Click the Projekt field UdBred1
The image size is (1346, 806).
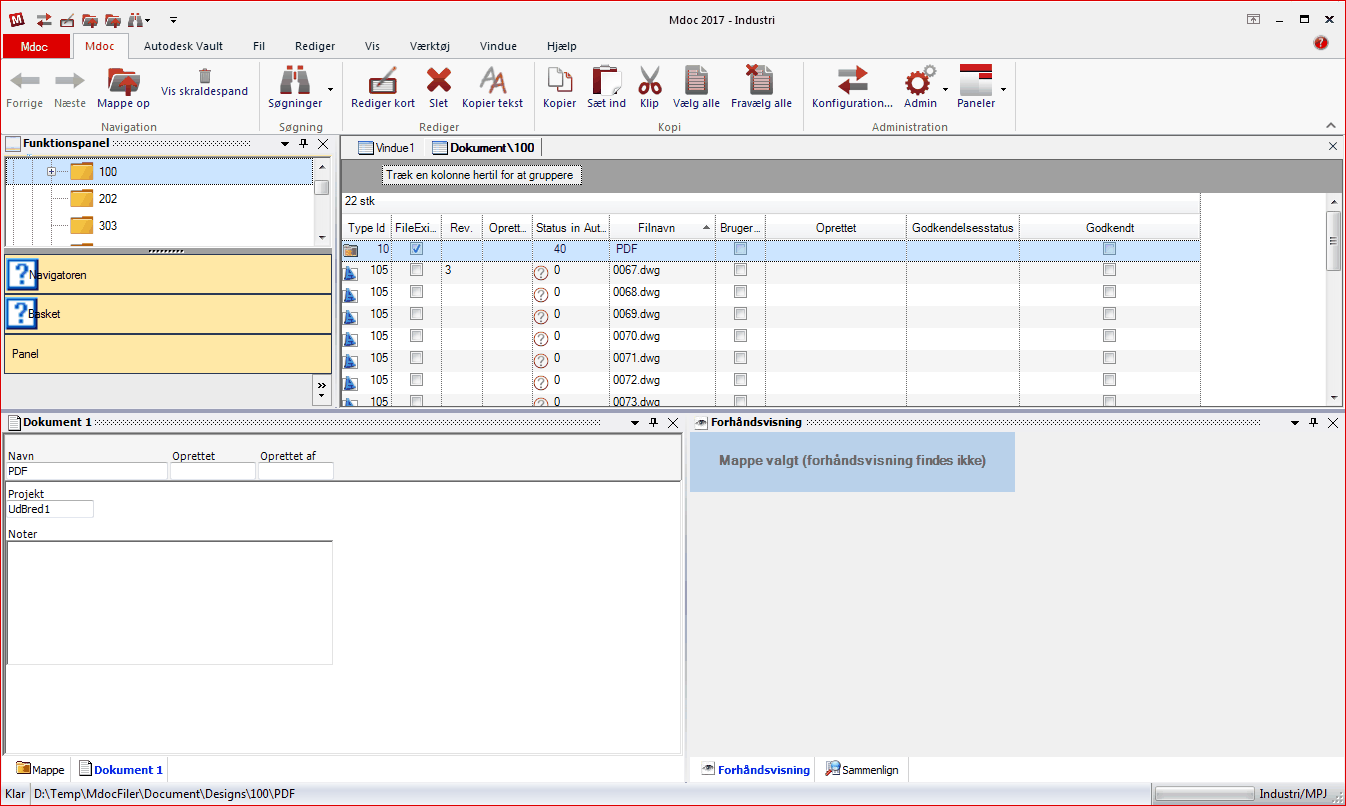(49, 509)
